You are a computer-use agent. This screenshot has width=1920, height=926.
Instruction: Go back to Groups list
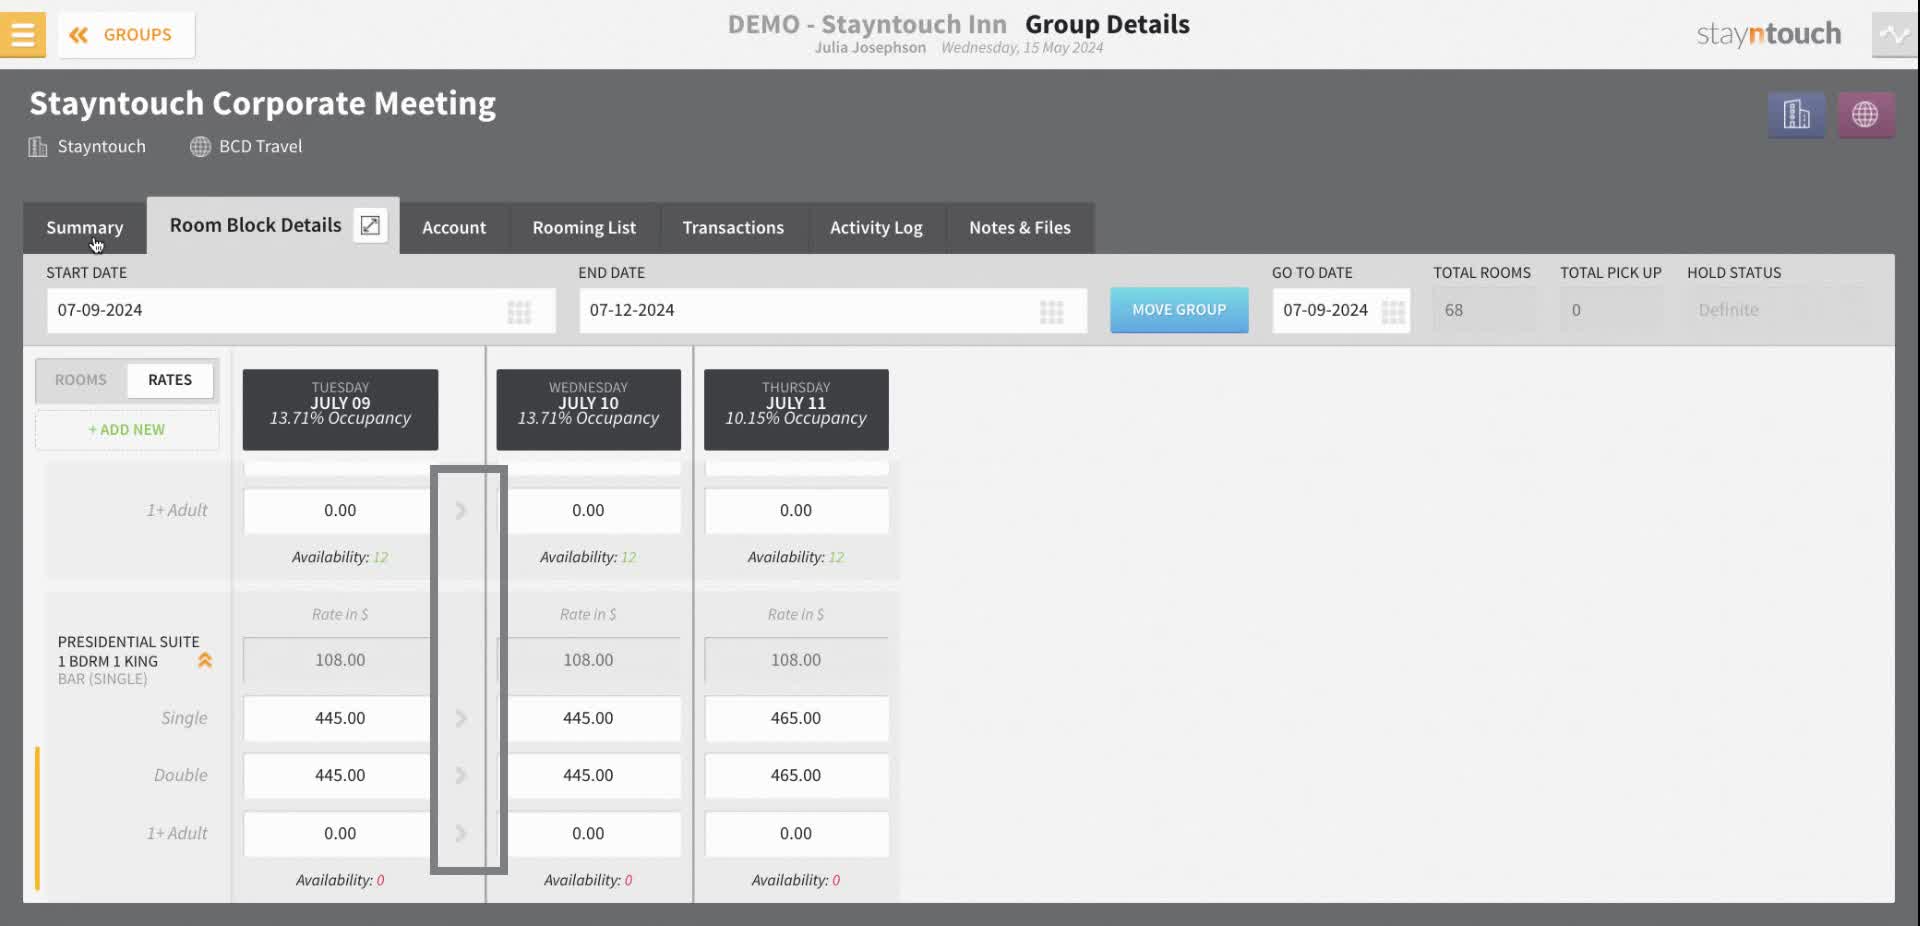tap(126, 35)
